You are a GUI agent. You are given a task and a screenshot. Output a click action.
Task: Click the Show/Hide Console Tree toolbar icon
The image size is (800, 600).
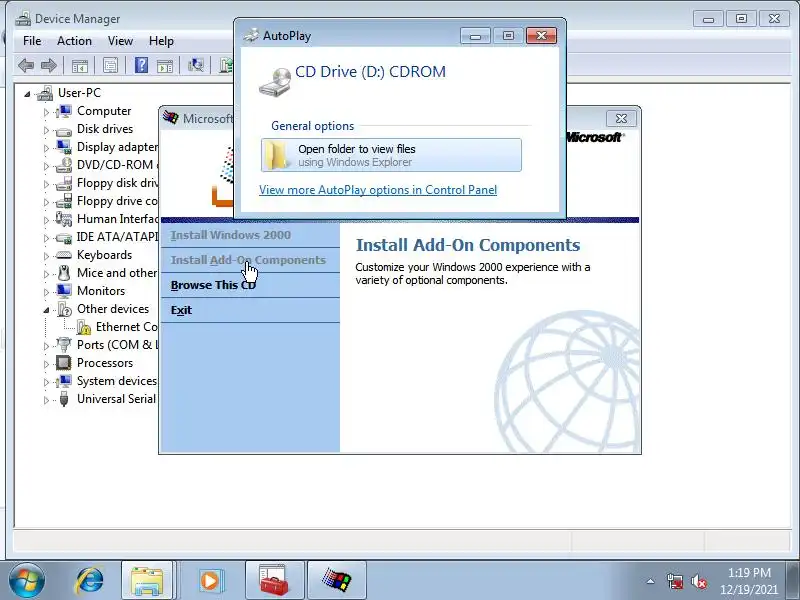click(80, 65)
